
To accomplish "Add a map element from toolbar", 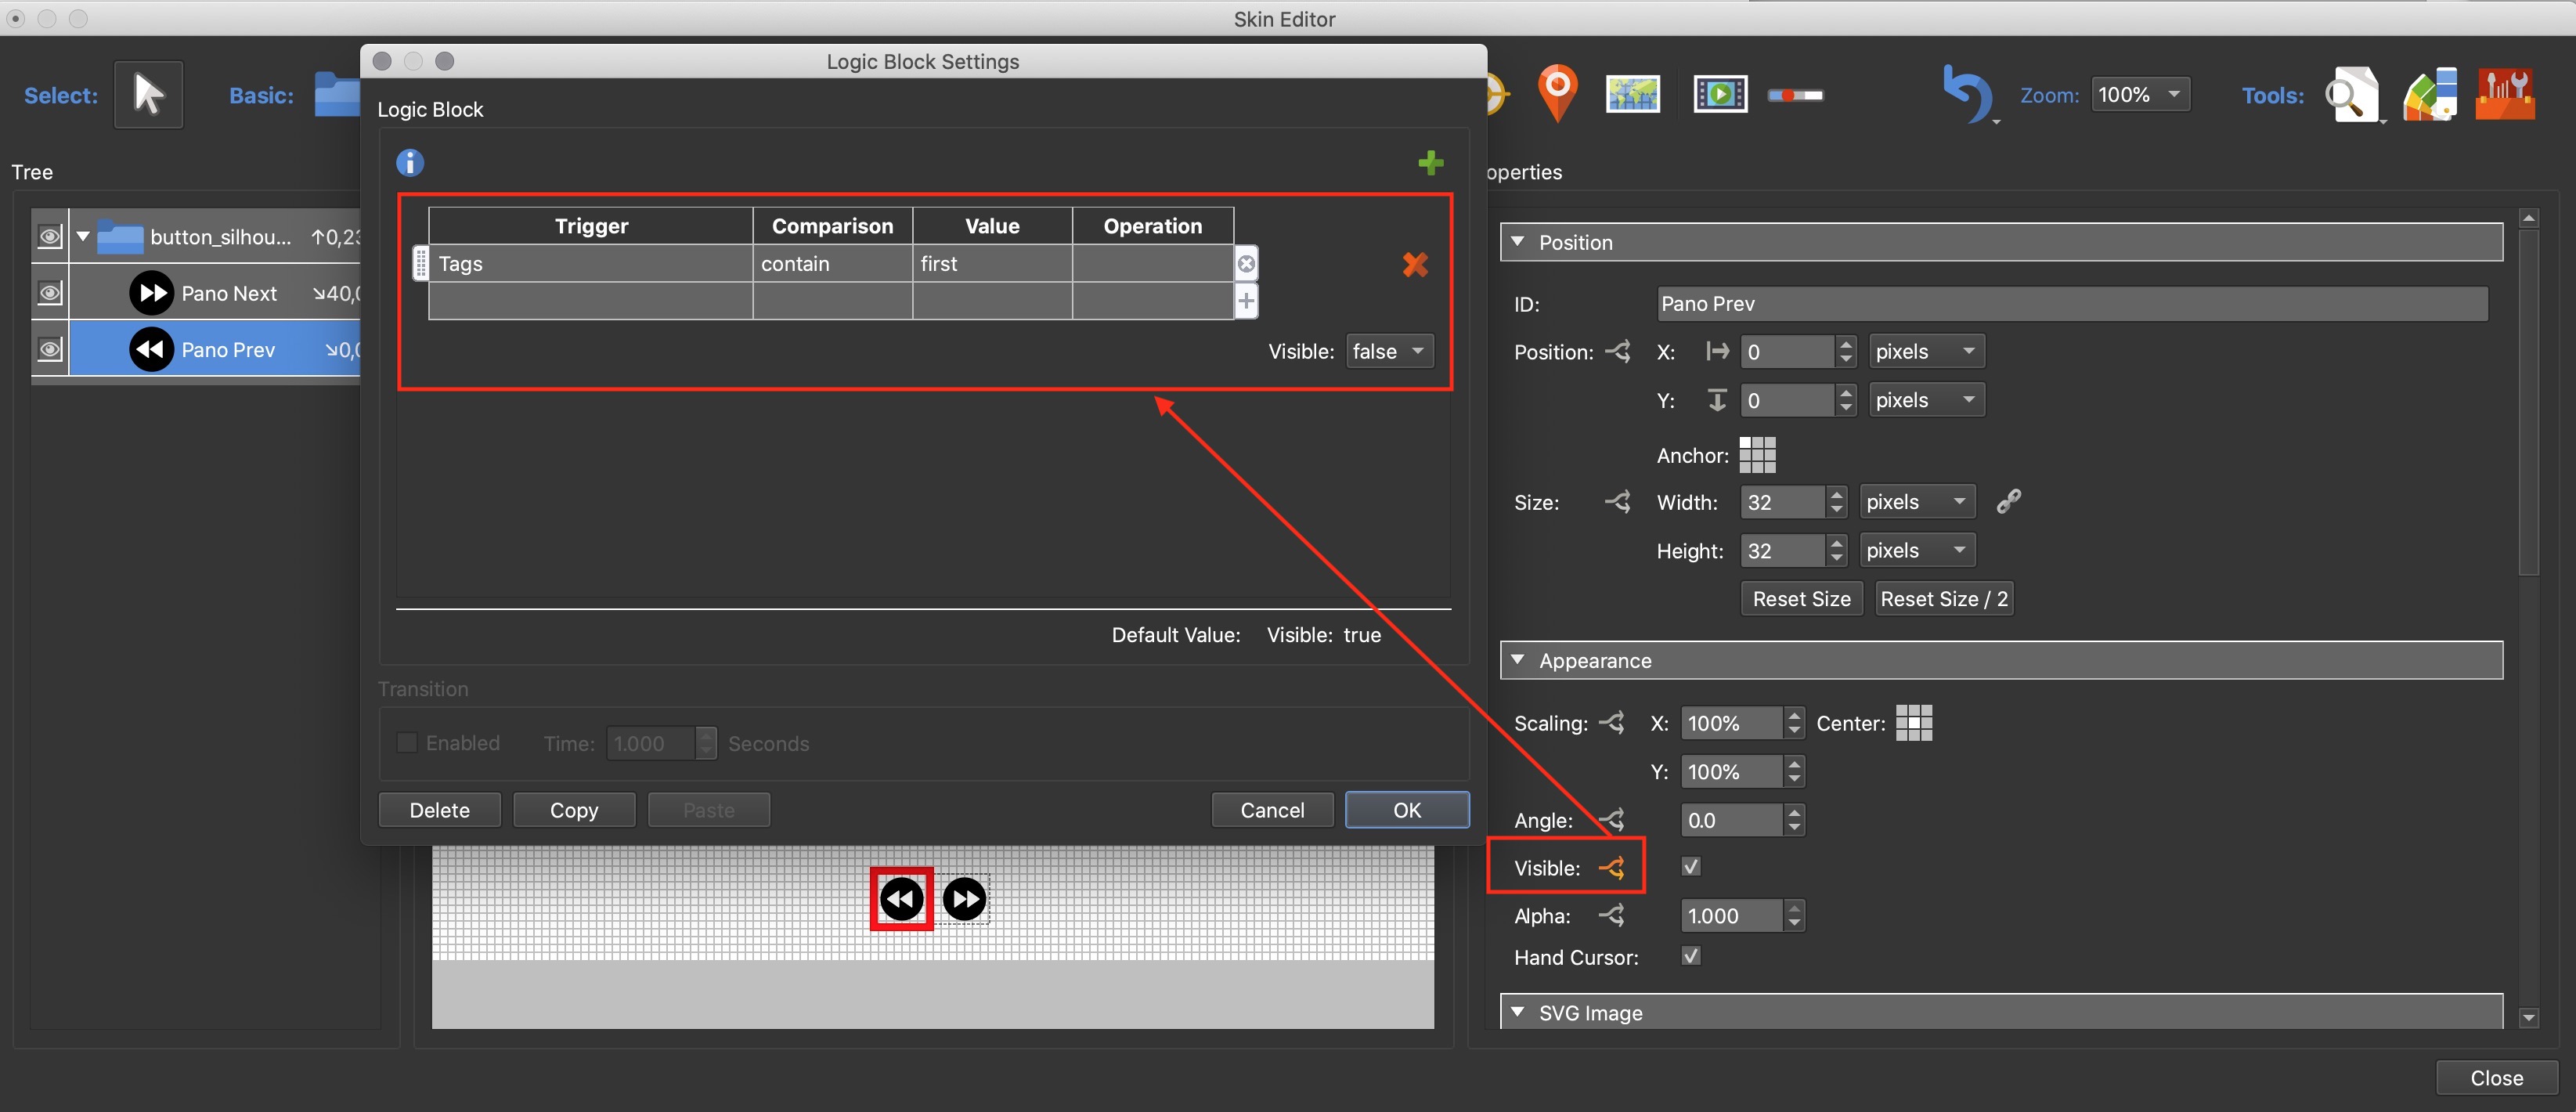I will [x=1633, y=94].
